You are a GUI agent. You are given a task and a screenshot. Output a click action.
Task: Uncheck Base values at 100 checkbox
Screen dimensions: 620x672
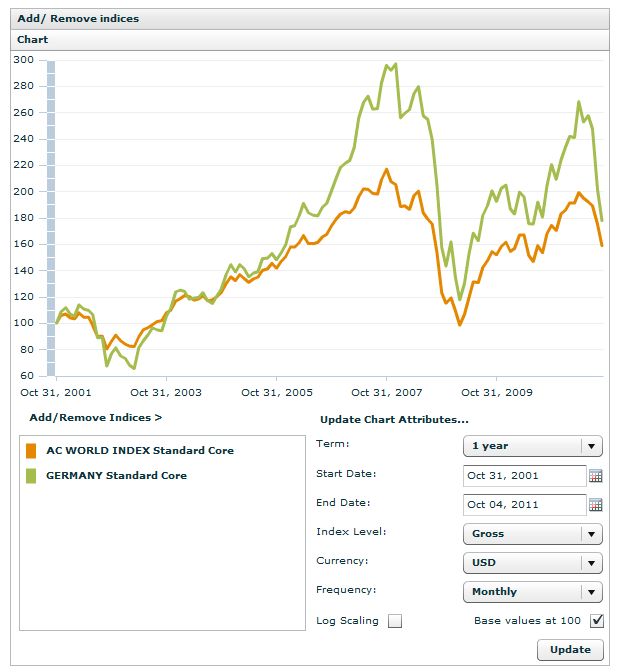tap(597, 621)
